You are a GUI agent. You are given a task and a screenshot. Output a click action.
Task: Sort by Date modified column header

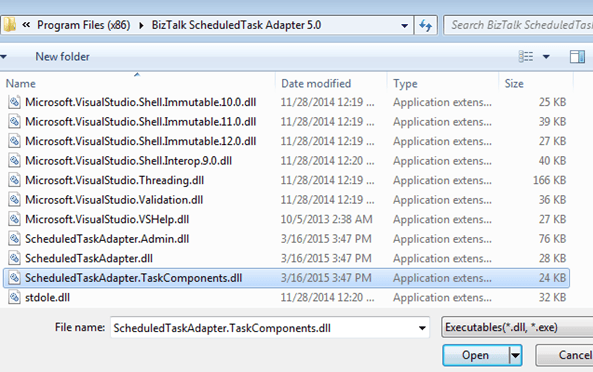pos(316,84)
